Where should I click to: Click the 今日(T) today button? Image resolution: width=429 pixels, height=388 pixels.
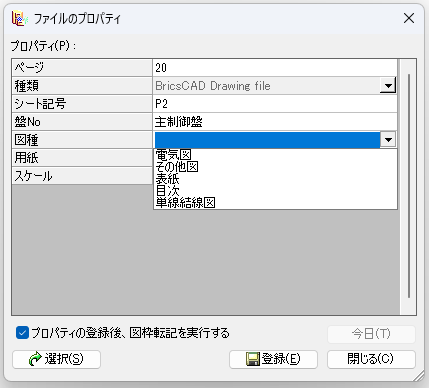[371, 334]
